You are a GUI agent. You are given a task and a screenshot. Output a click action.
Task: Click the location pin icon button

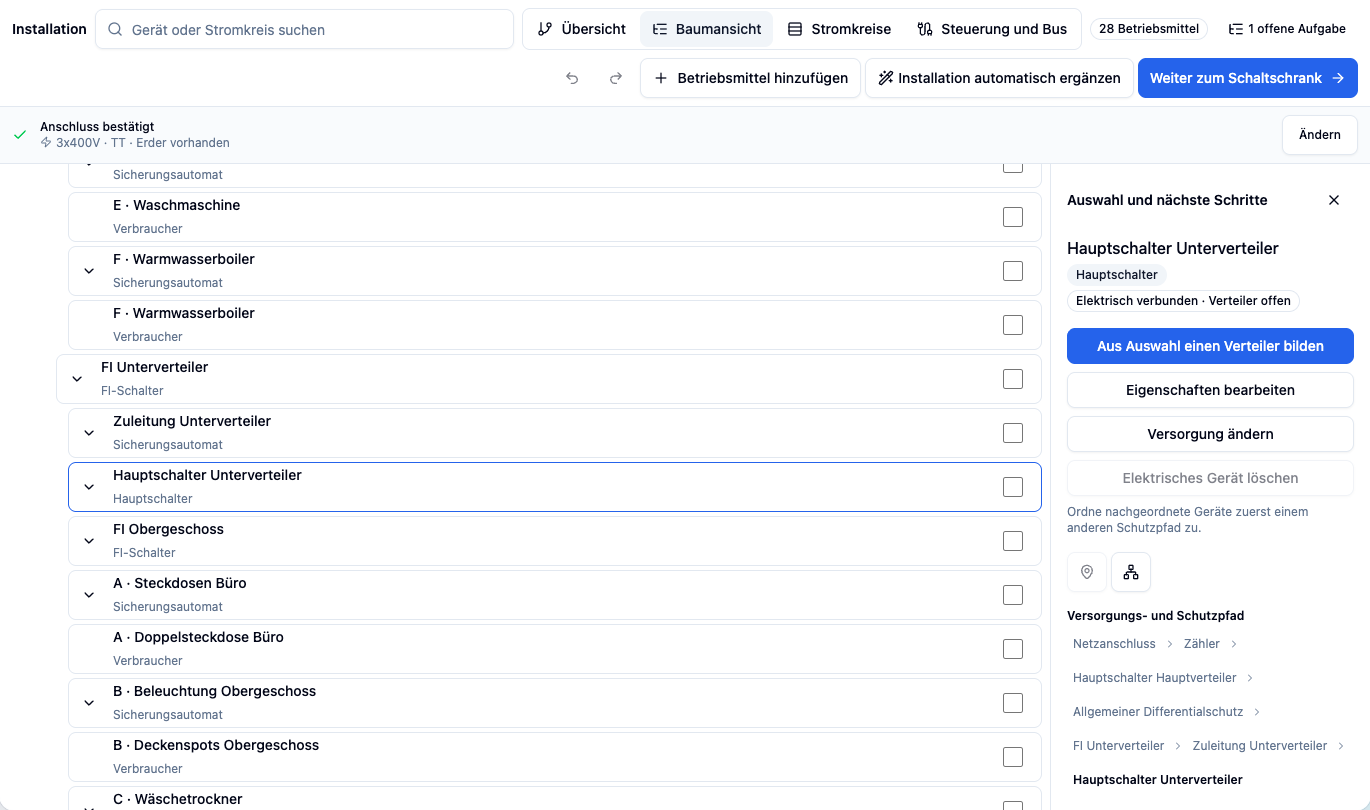(x=1087, y=572)
